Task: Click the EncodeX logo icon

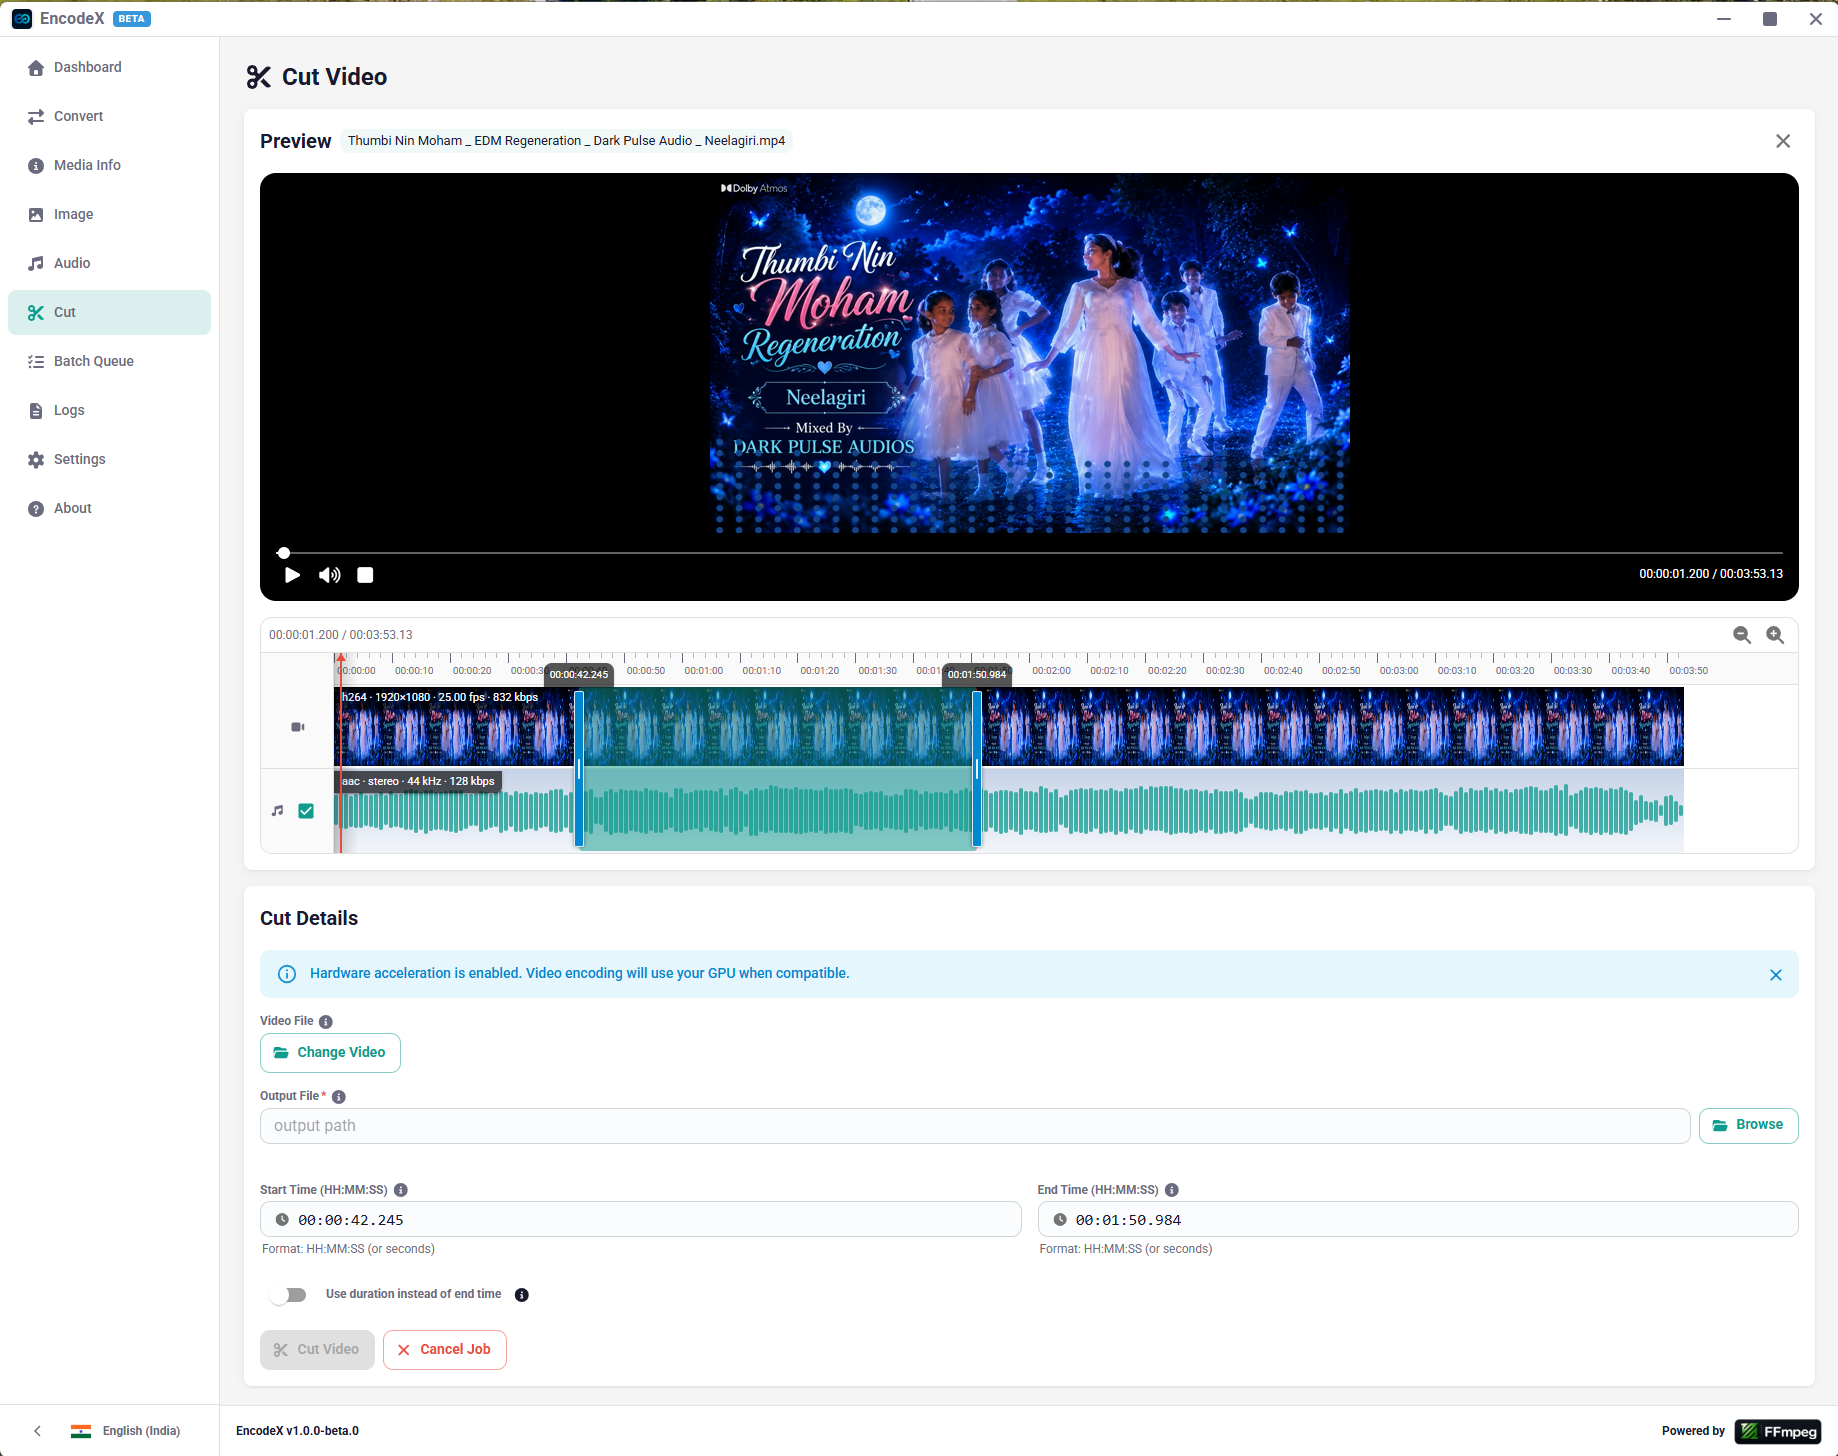Action: 22,19
